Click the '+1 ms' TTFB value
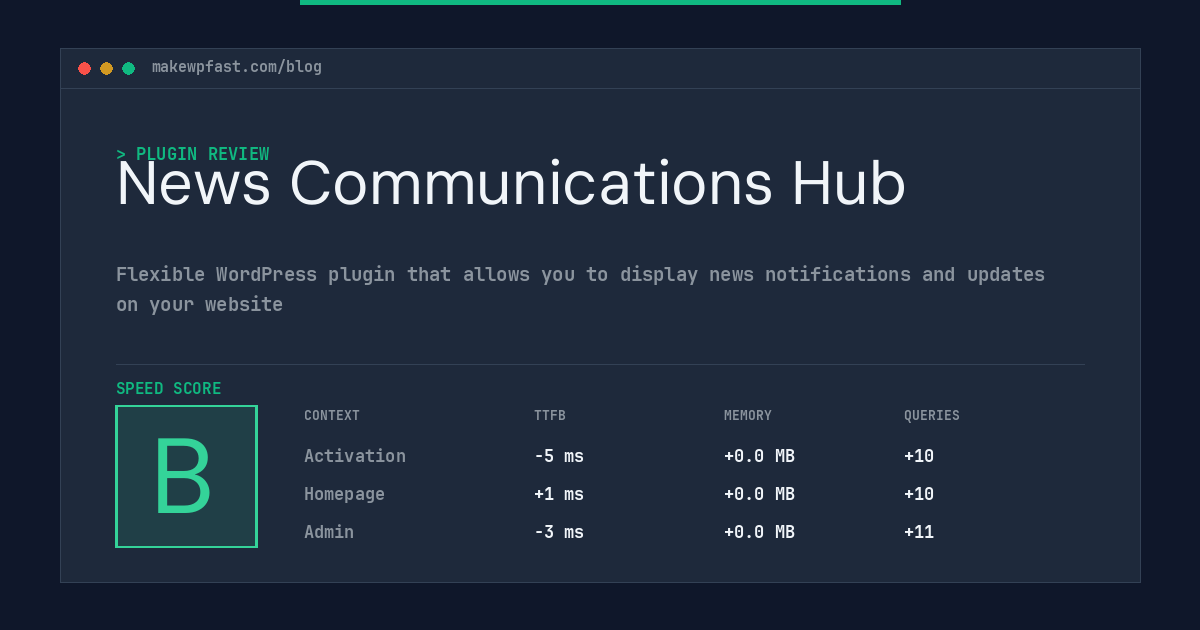The width and height of the screenshot is (1200, 630). (559, 494)
